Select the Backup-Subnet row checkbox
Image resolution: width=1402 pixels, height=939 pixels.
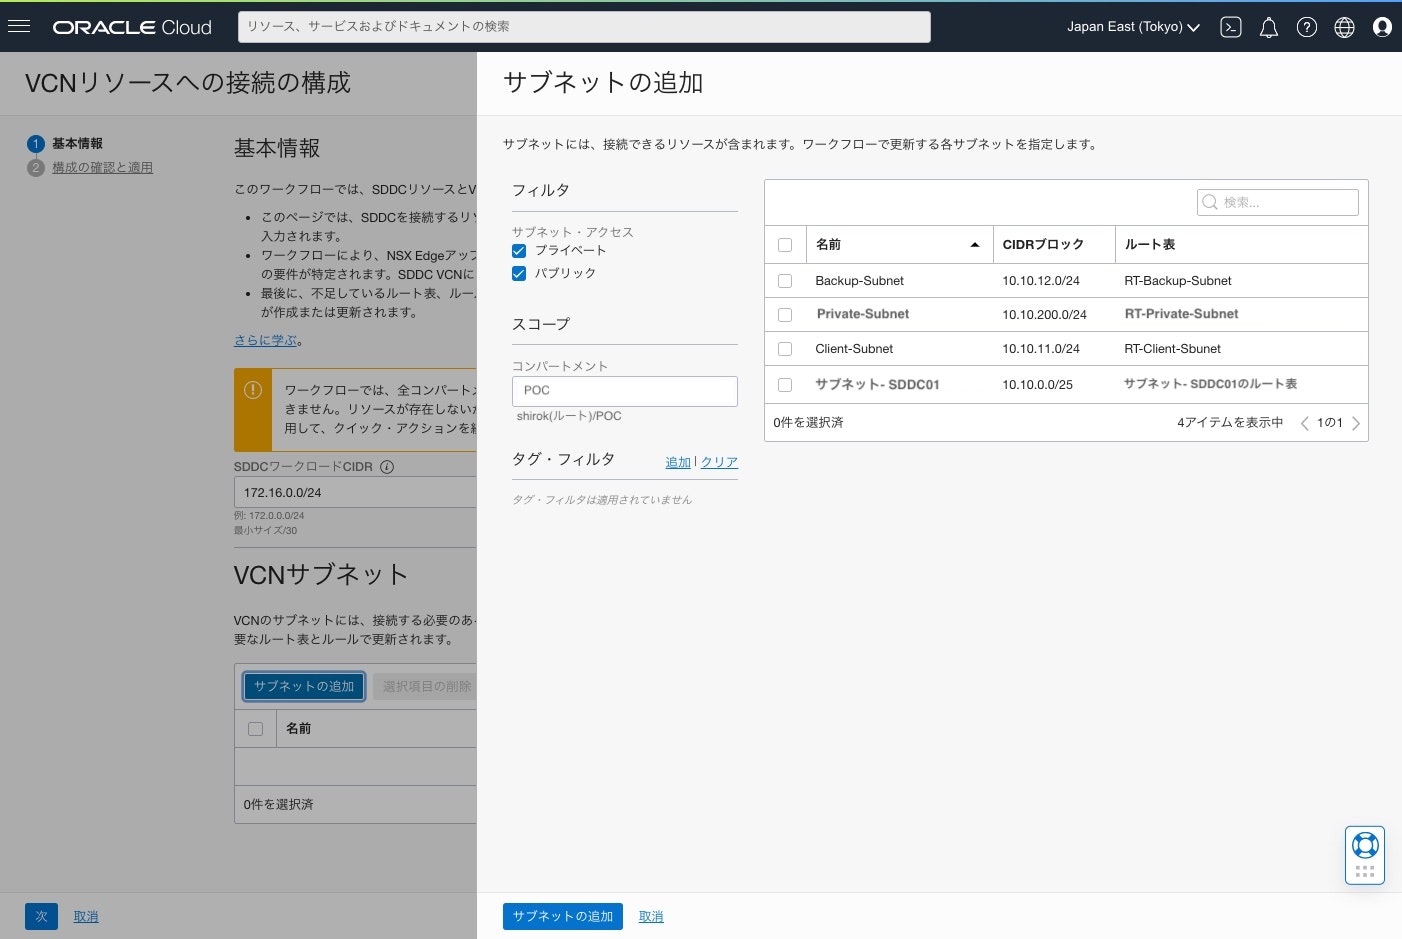coord(785,281)
